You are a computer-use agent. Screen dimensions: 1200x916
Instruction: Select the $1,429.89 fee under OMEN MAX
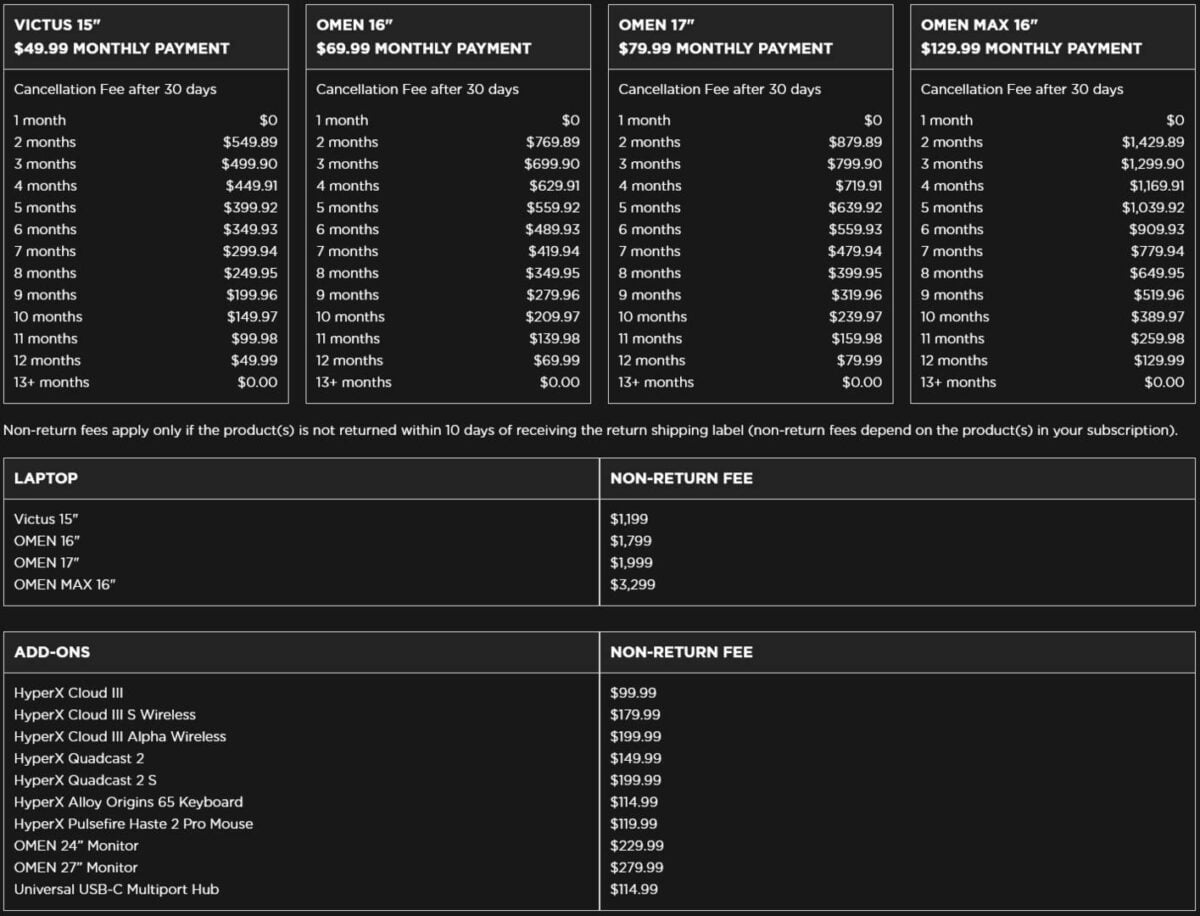[x=1152, y=142]
